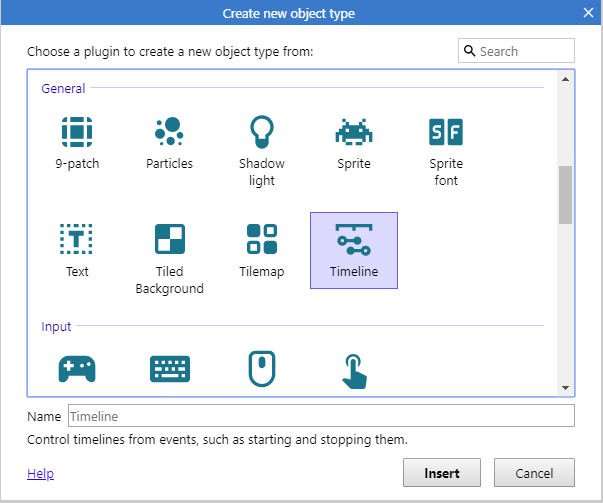603x503 pixels.
Task: Click into the Name text field
Action: coord(321,416)
